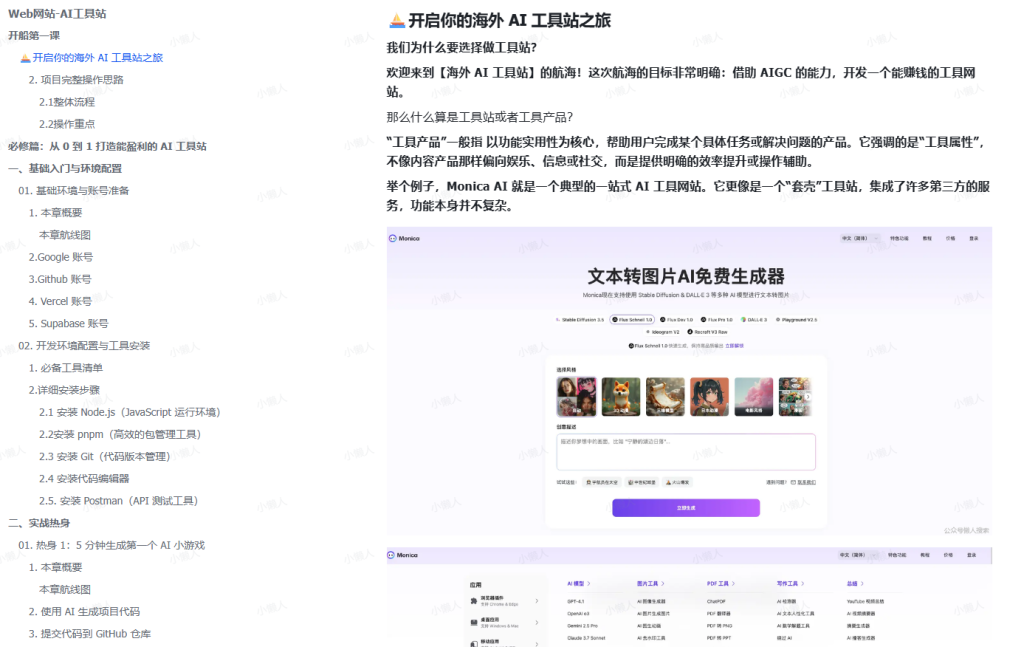Jump to 2.1整体流程 in the outline
The width and height of the screenshot is (1024, 647).
(x=67, y=103)
